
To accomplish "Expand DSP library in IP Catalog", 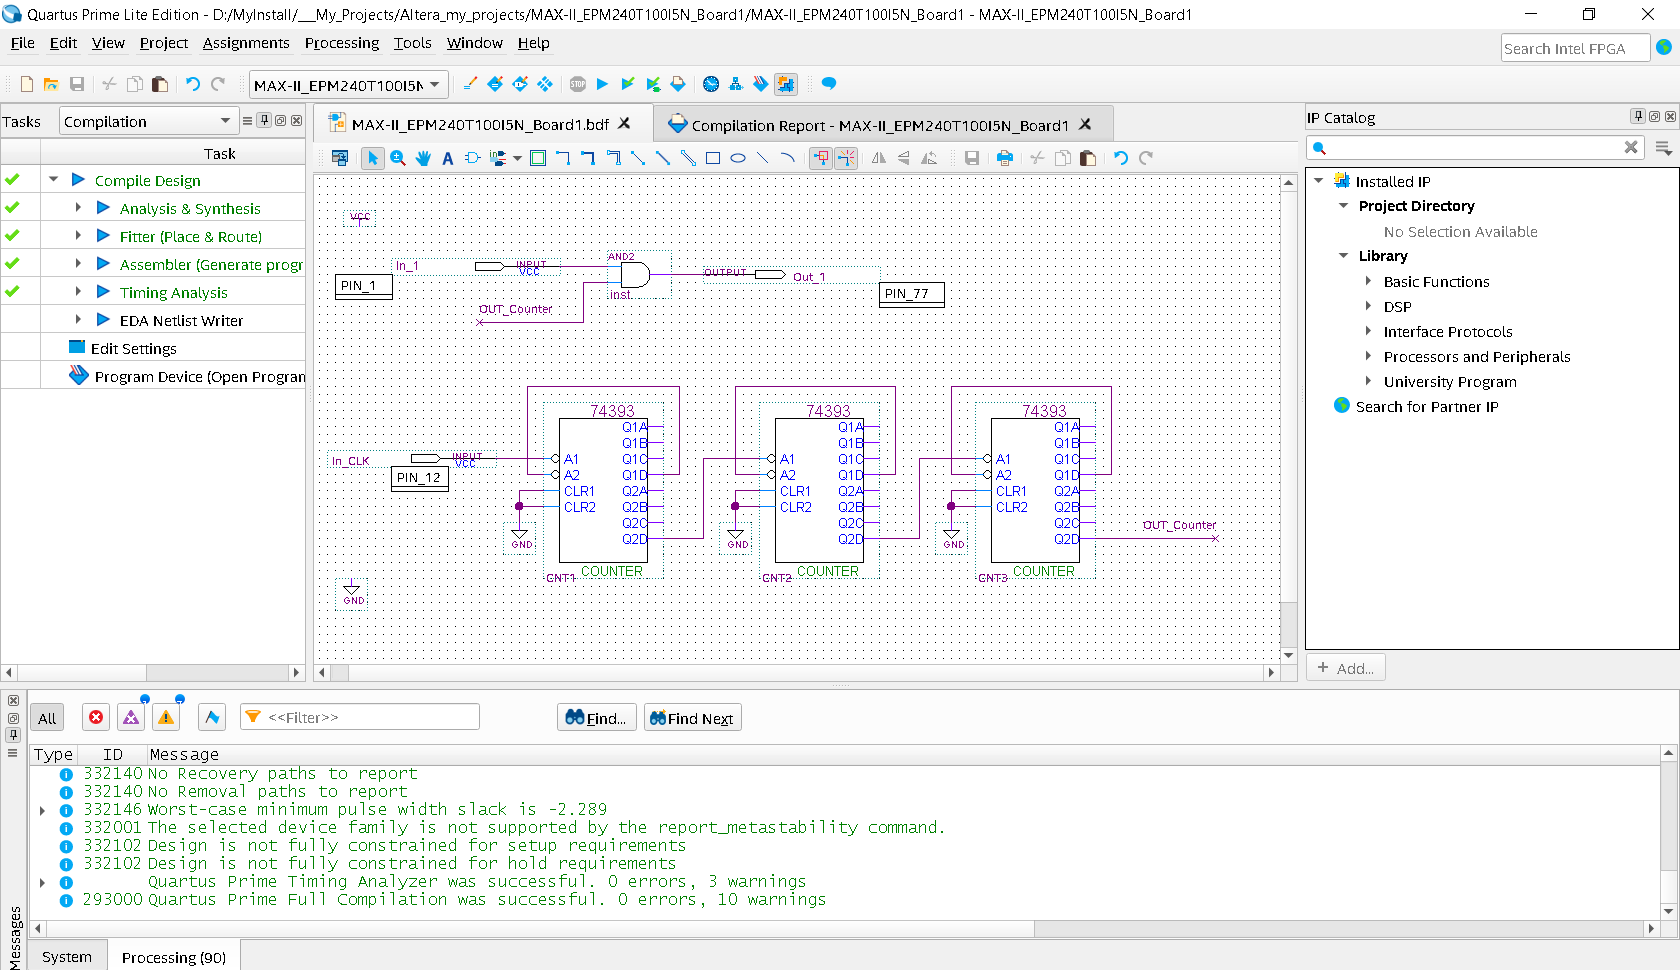I will pyautogui.click(x=1368, y=306).
